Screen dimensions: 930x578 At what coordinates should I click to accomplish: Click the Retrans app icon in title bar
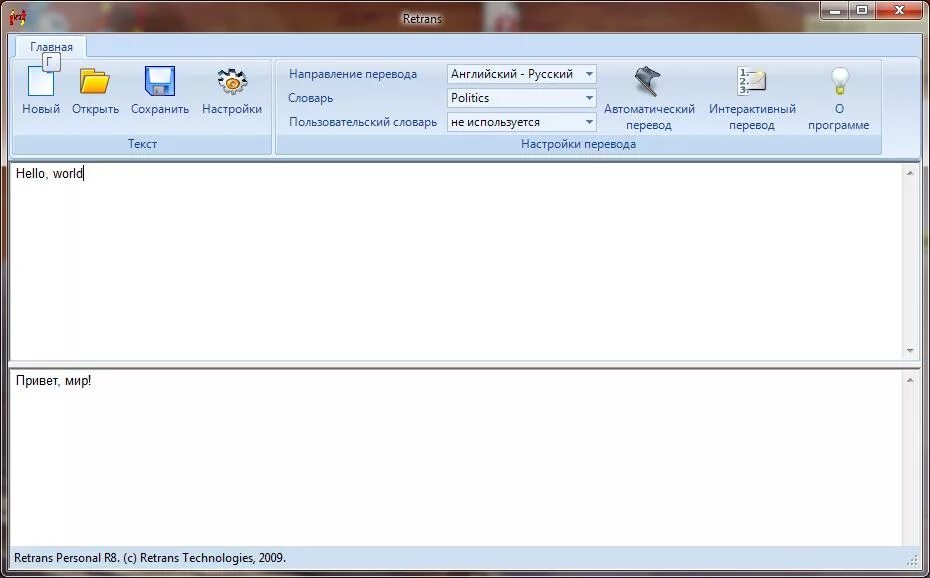(18, 17)
